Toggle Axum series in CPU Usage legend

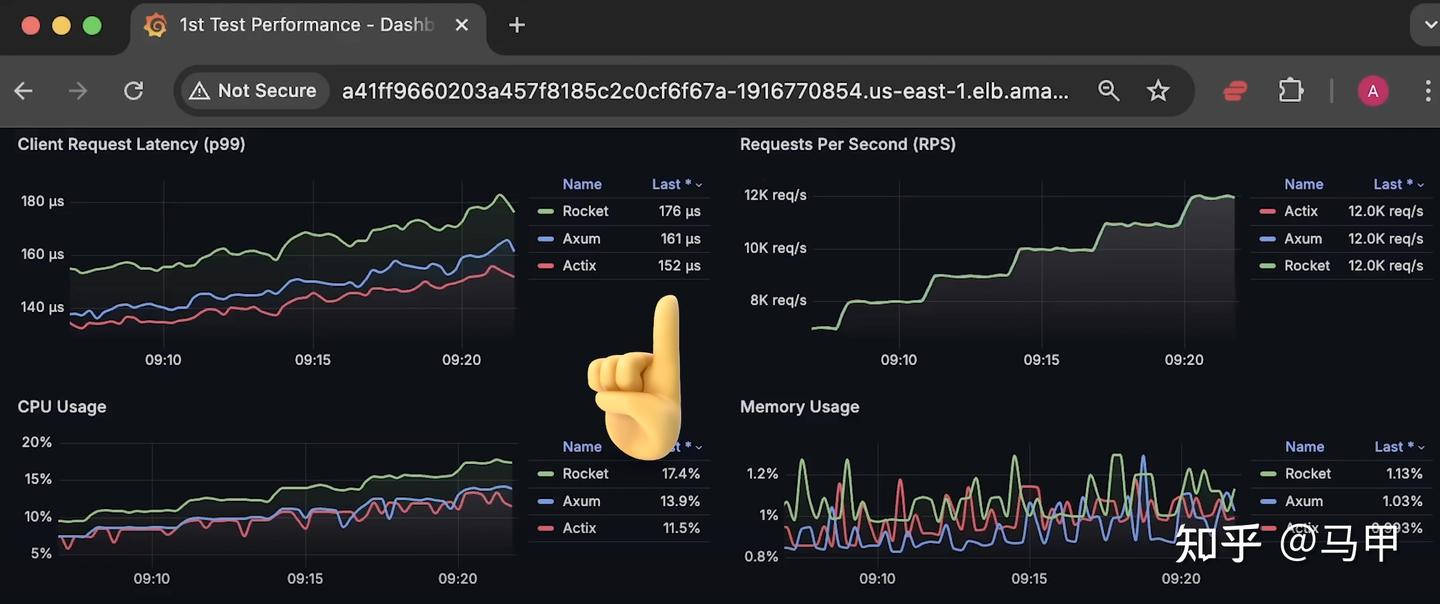pos(581,501)
